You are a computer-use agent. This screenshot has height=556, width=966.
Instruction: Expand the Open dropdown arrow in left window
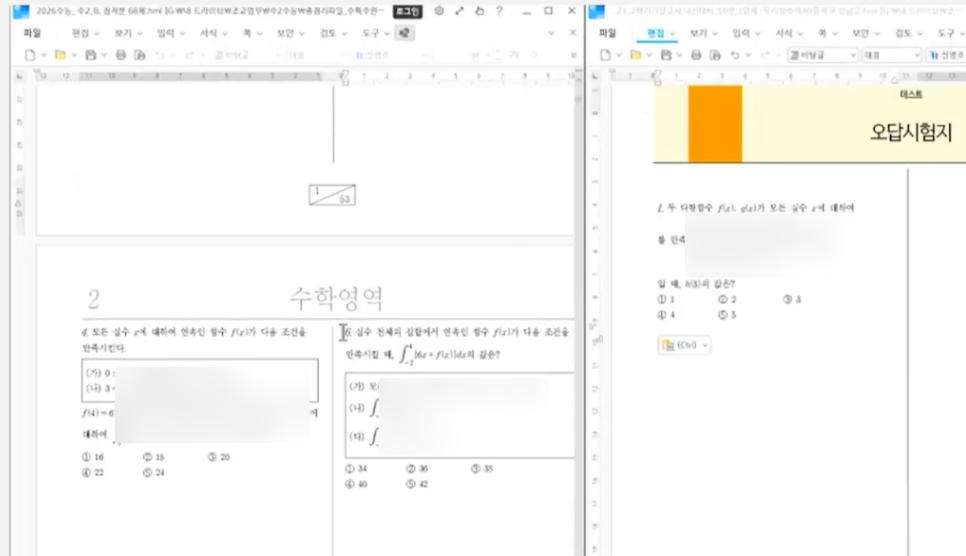[74, 55]
